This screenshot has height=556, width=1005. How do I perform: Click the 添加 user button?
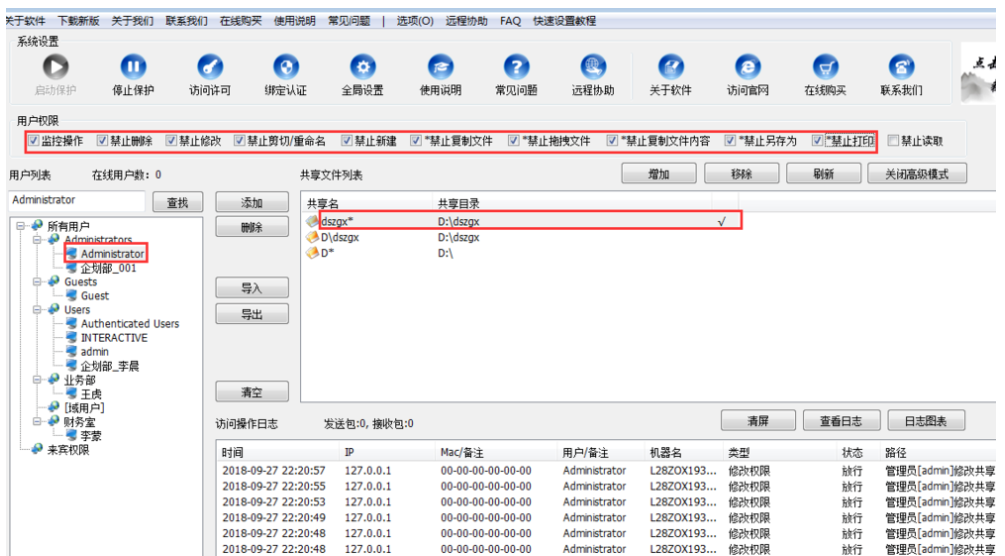[x=252, y=202]
